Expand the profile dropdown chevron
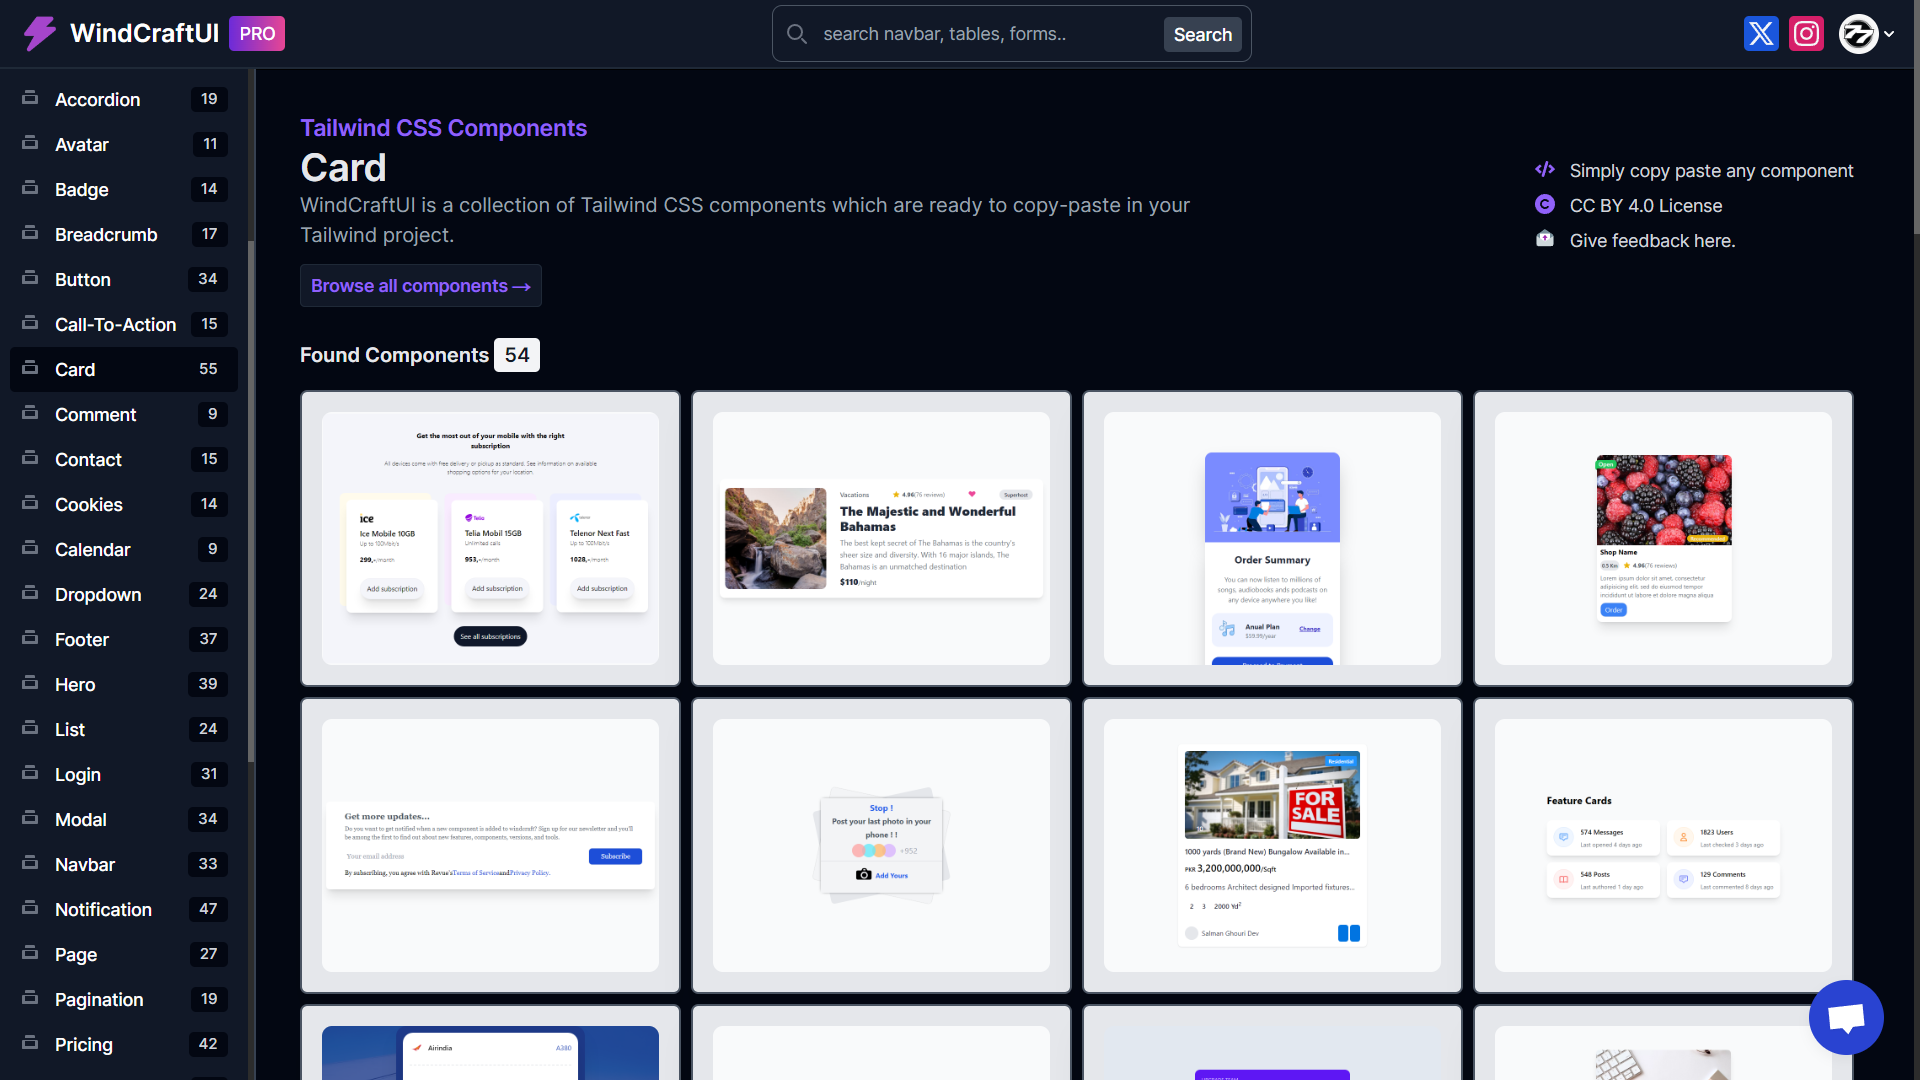This screenshot has width=1920, height=1080. pyautogui.click(x=1889, y=34)
